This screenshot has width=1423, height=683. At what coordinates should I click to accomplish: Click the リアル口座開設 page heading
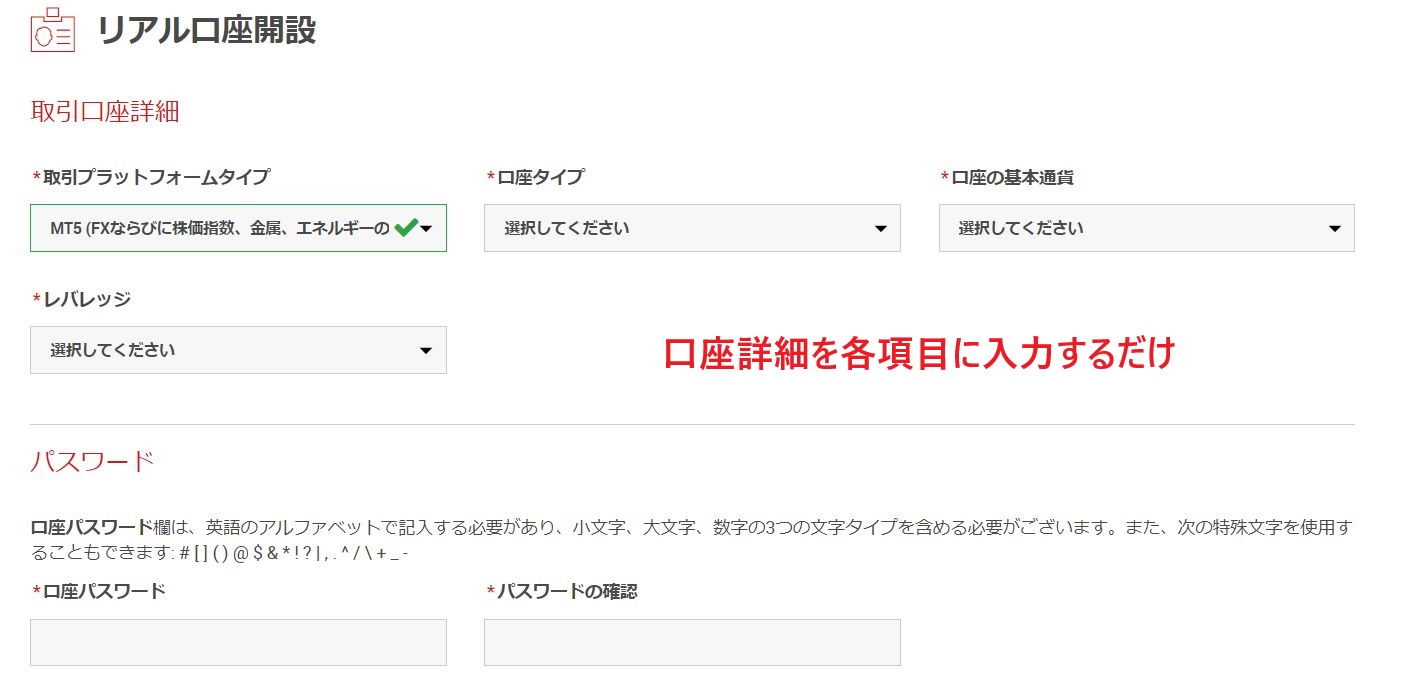pyautogui.click(x=206, y=30)
